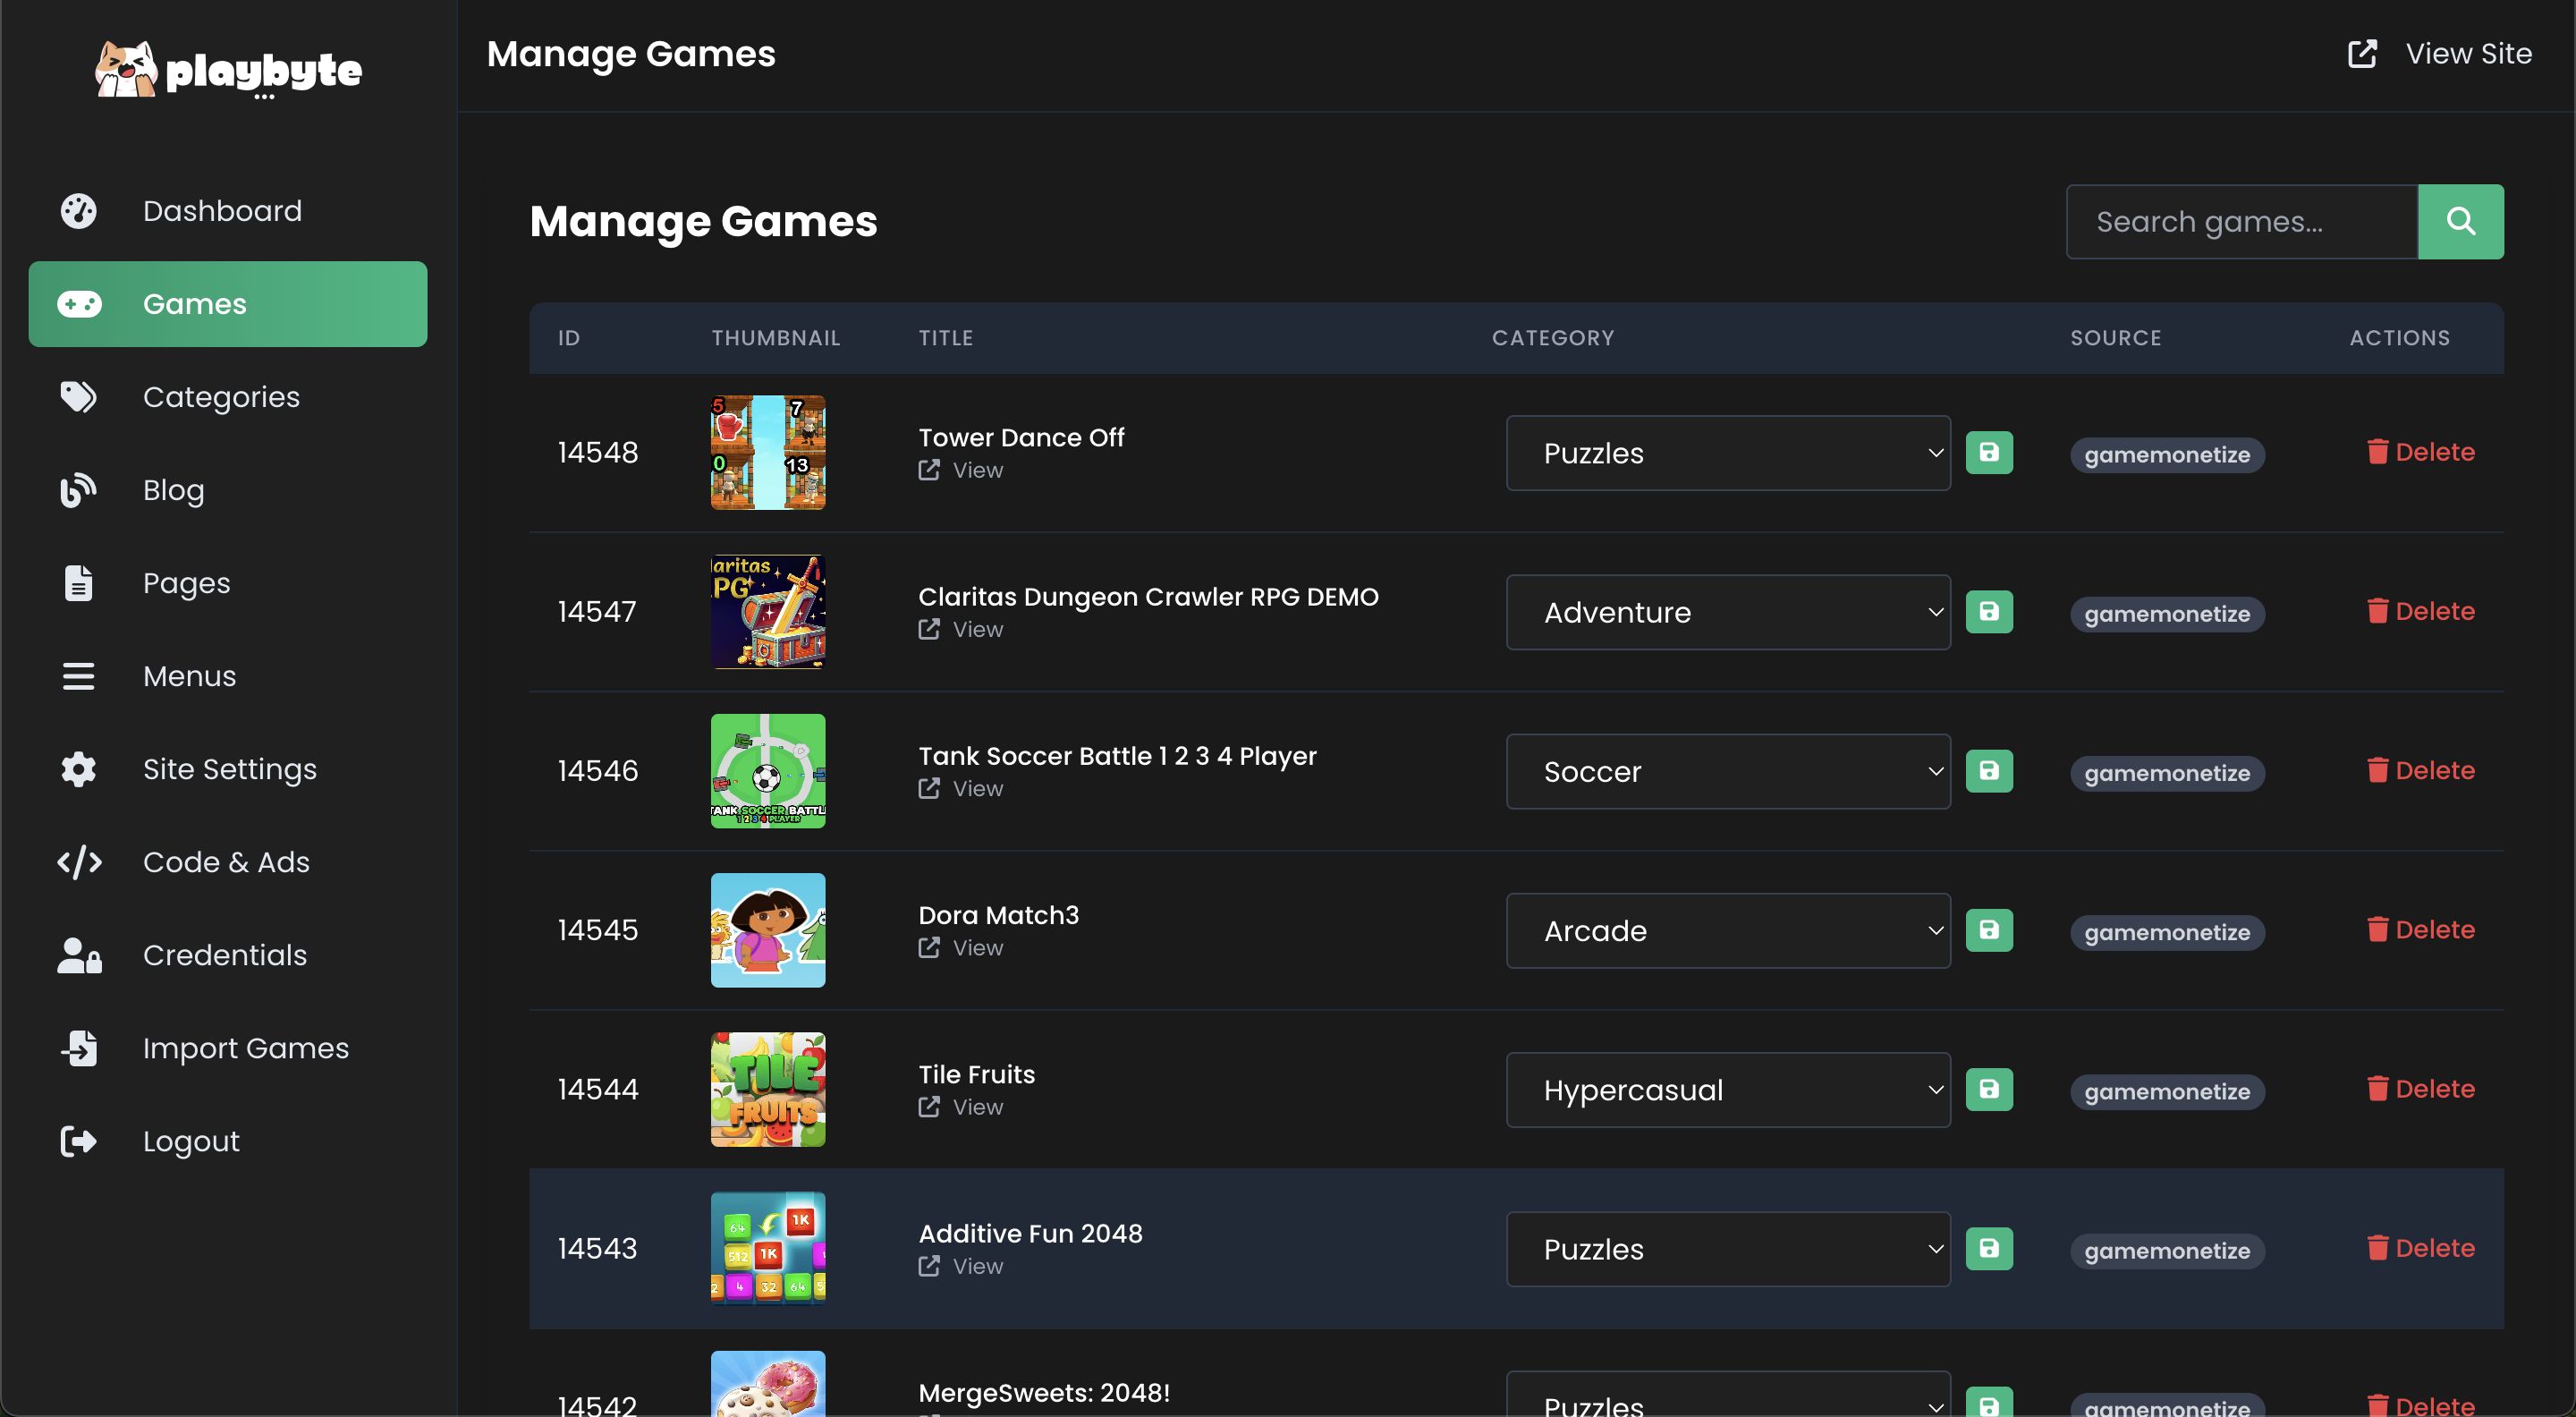
Task: Save category for Tower Dance Off
Action: pyautogui.click(x=1988, y=452)
